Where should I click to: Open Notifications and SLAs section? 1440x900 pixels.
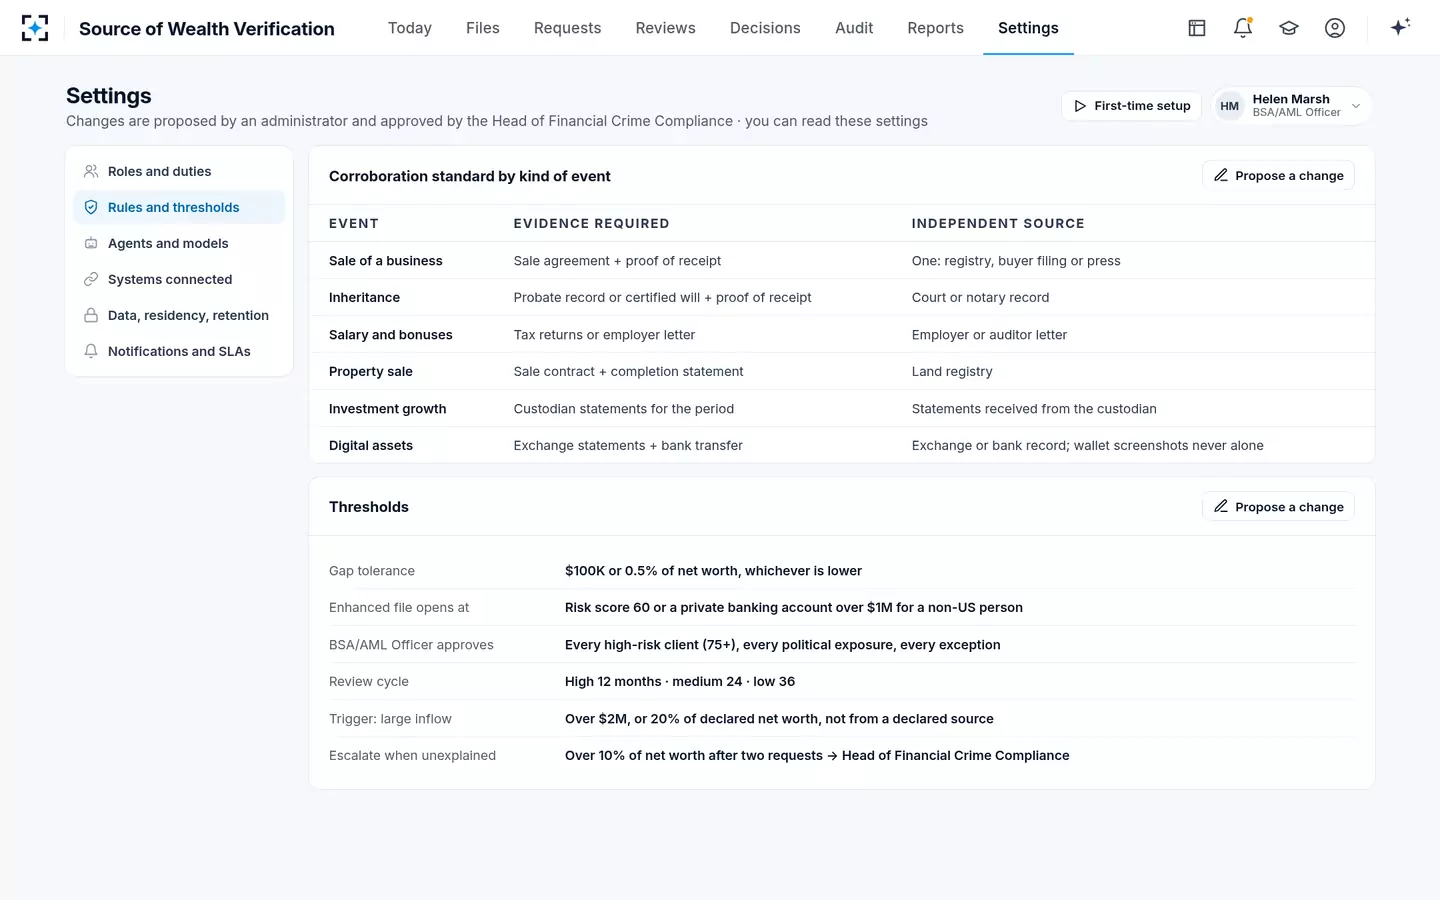179,351
